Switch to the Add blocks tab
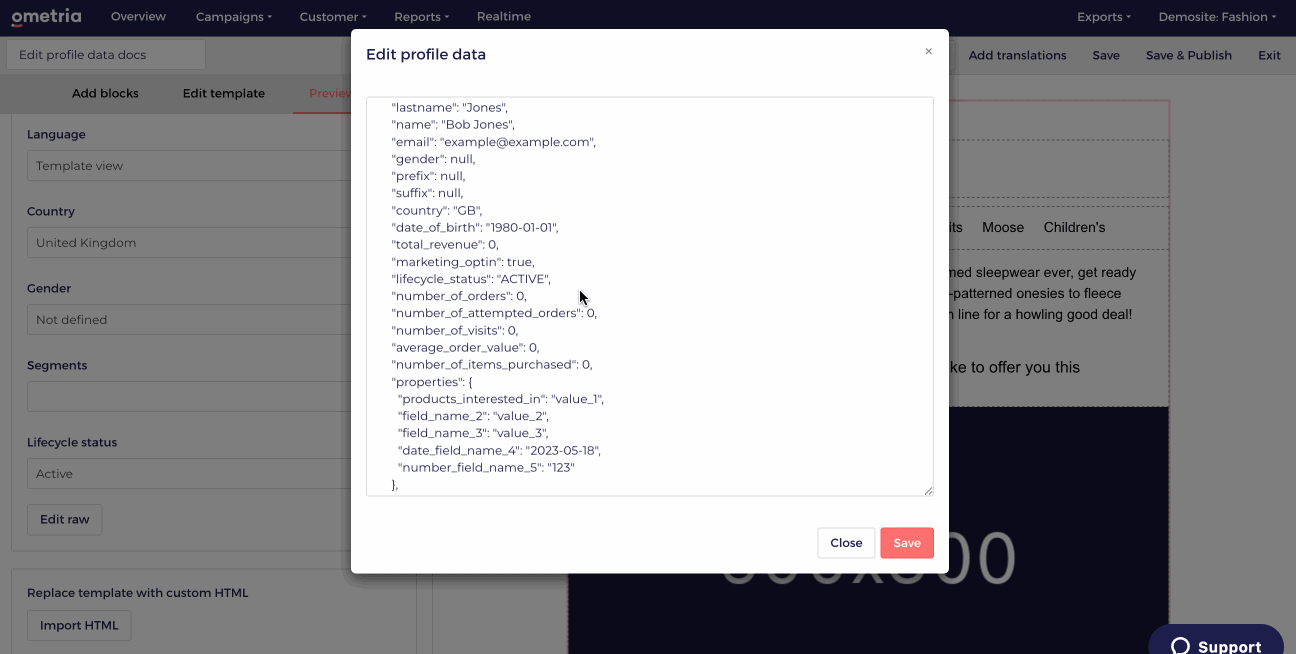1296x654 pixels. 105,92
